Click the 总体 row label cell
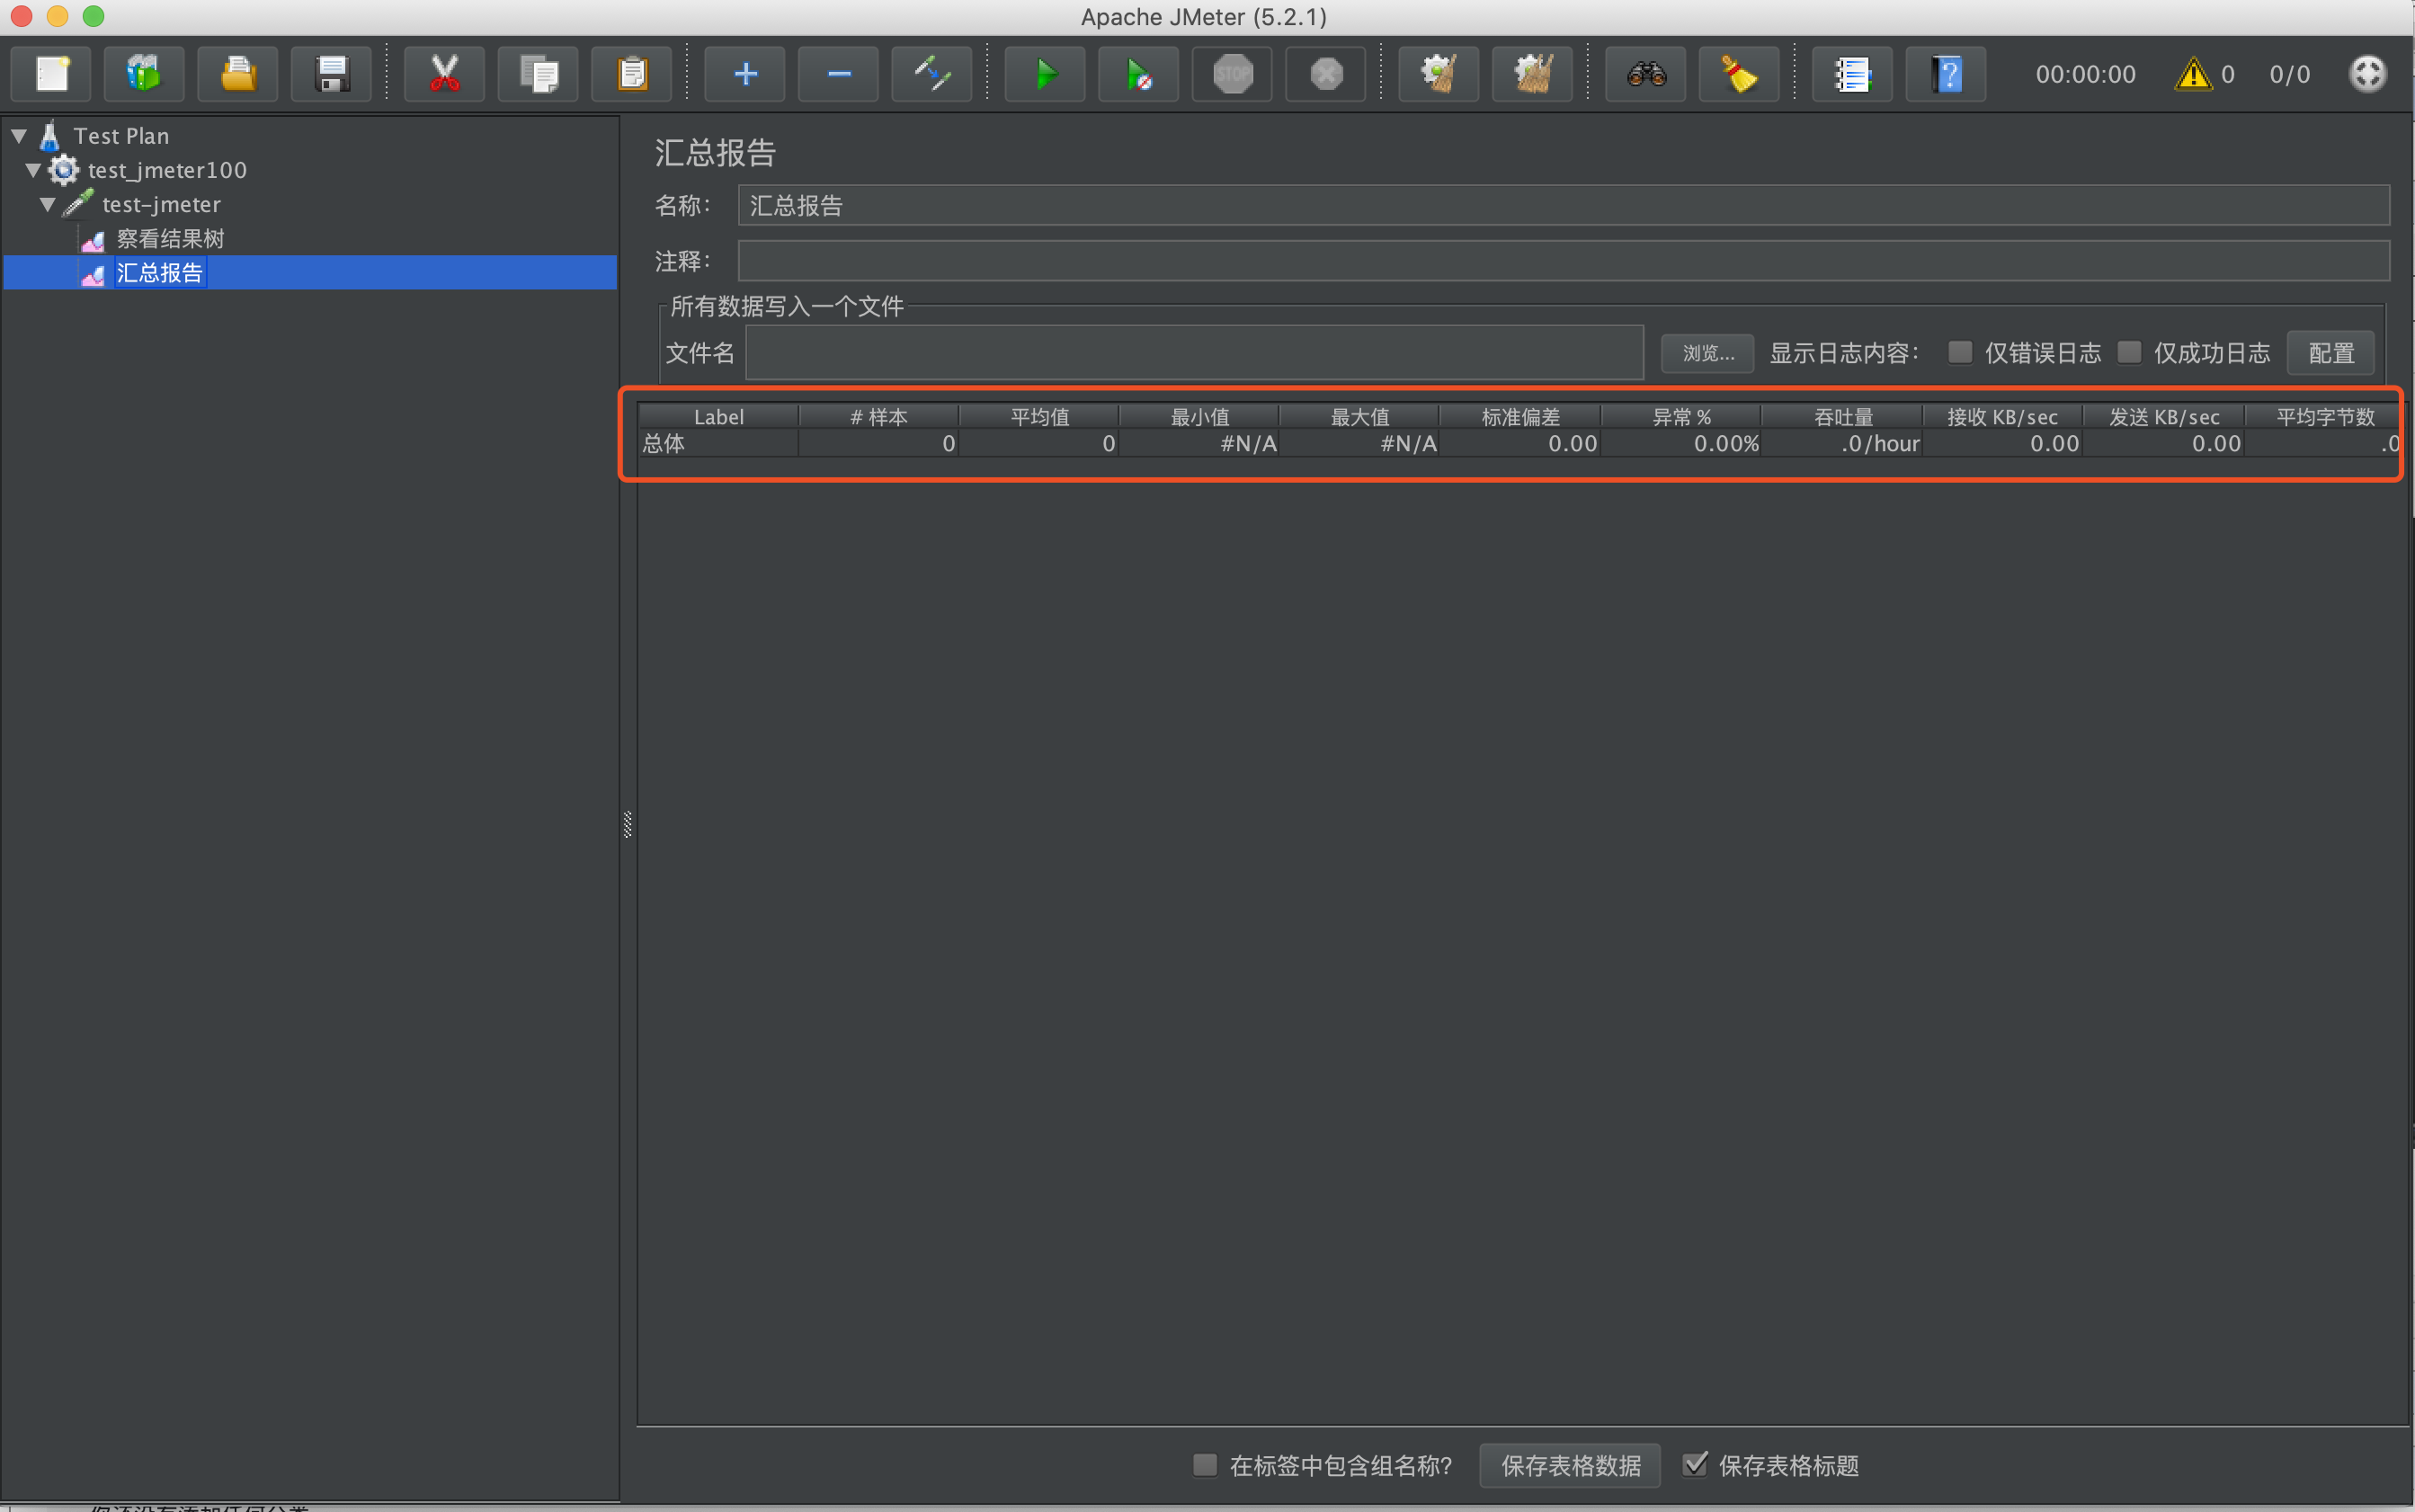The height and width of the screenshot is (1512, 2415). 718,444
